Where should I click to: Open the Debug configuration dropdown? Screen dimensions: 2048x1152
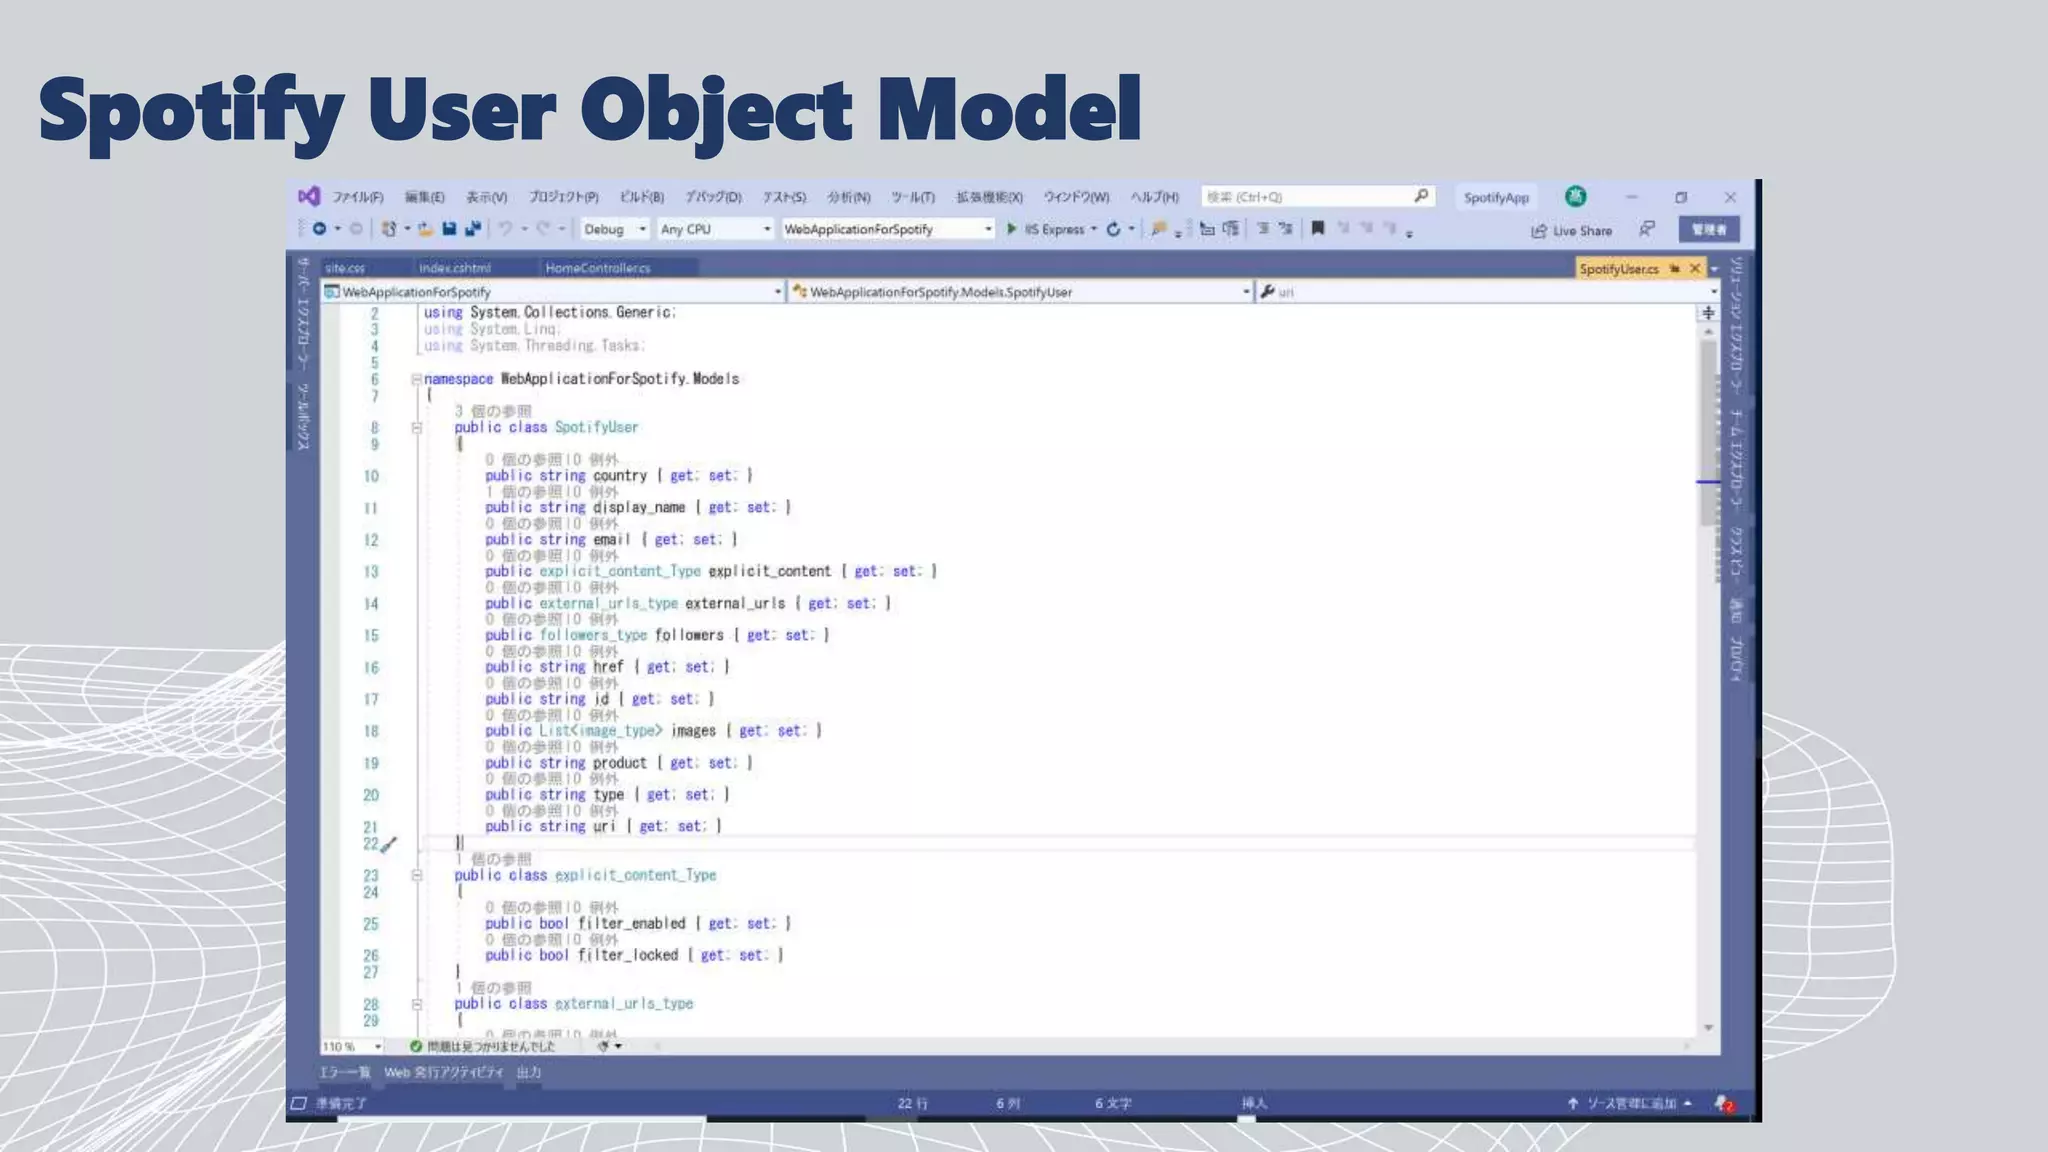615,229
